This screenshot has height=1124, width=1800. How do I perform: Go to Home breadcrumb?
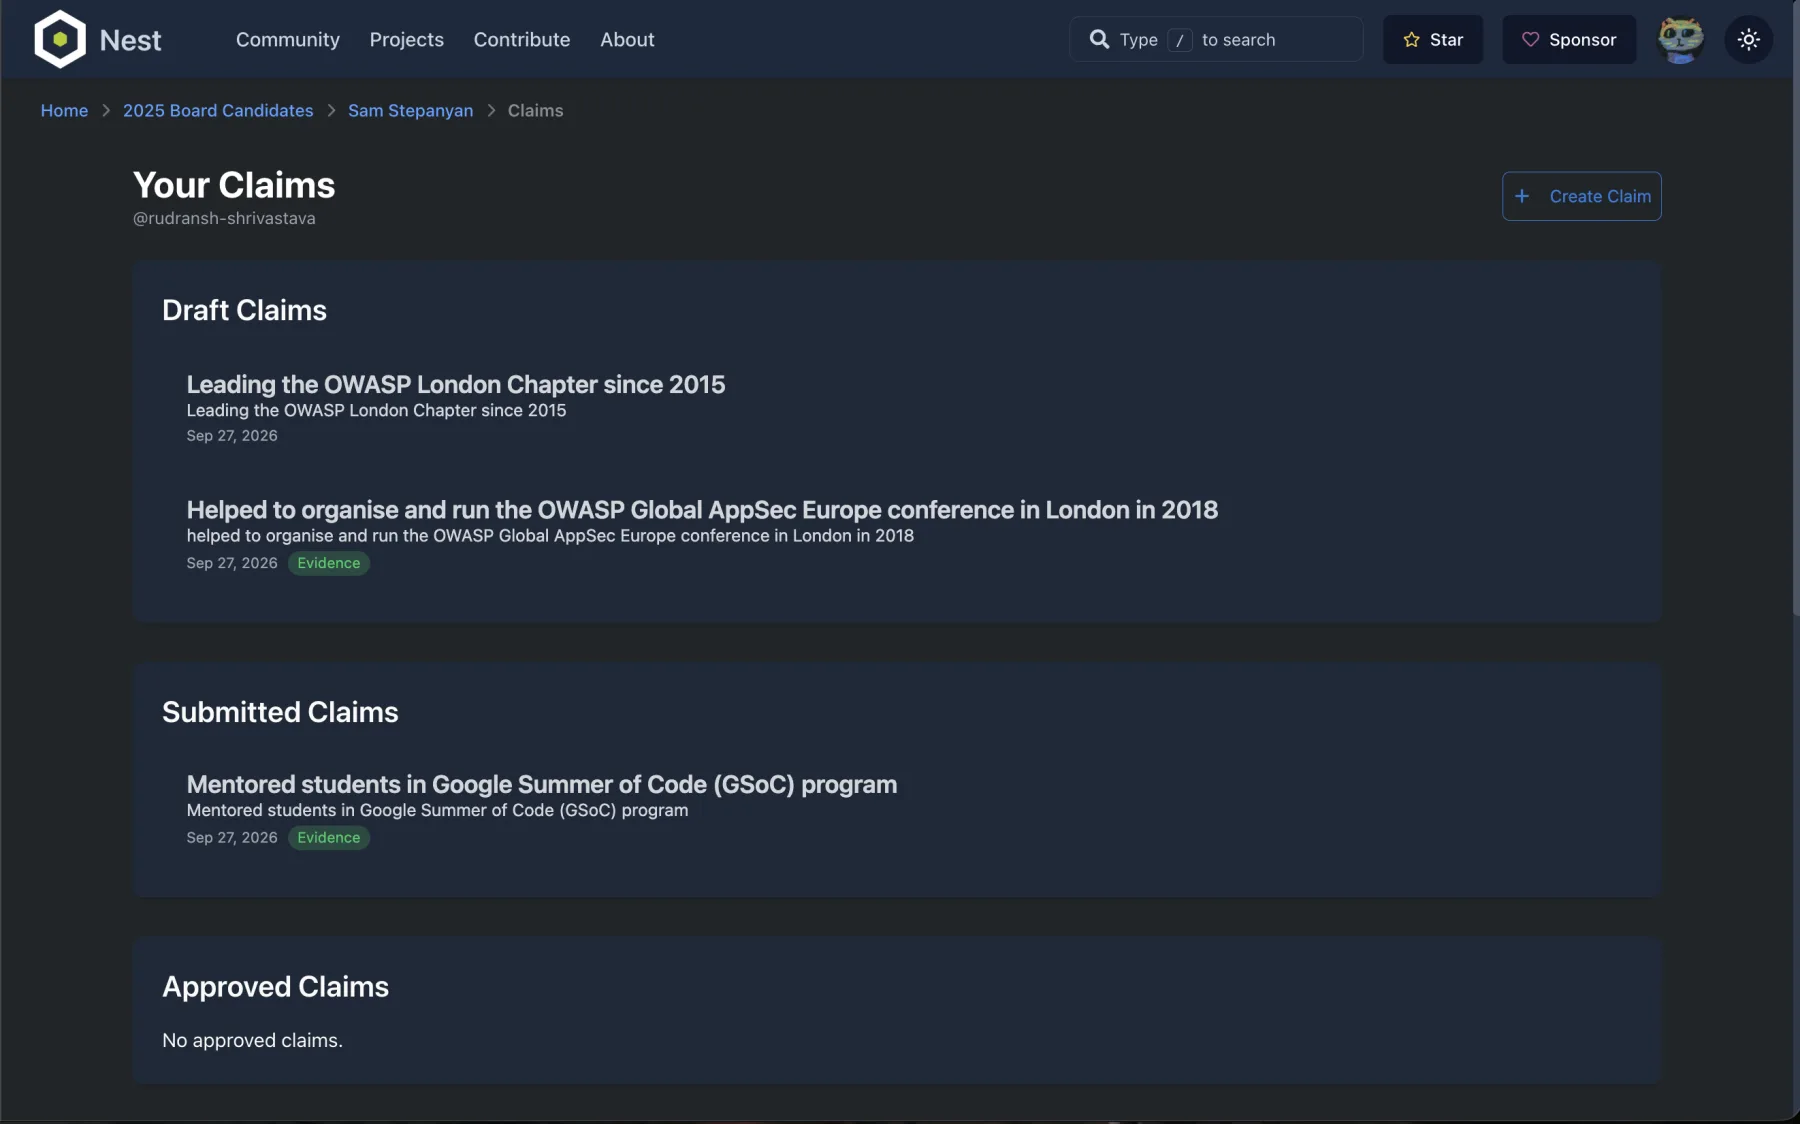pos(64,110)
